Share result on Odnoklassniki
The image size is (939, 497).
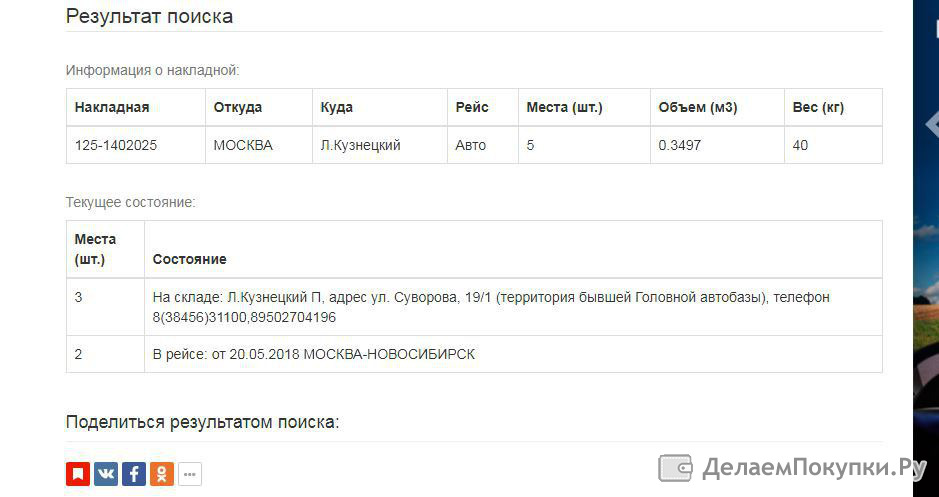point(162,474)
